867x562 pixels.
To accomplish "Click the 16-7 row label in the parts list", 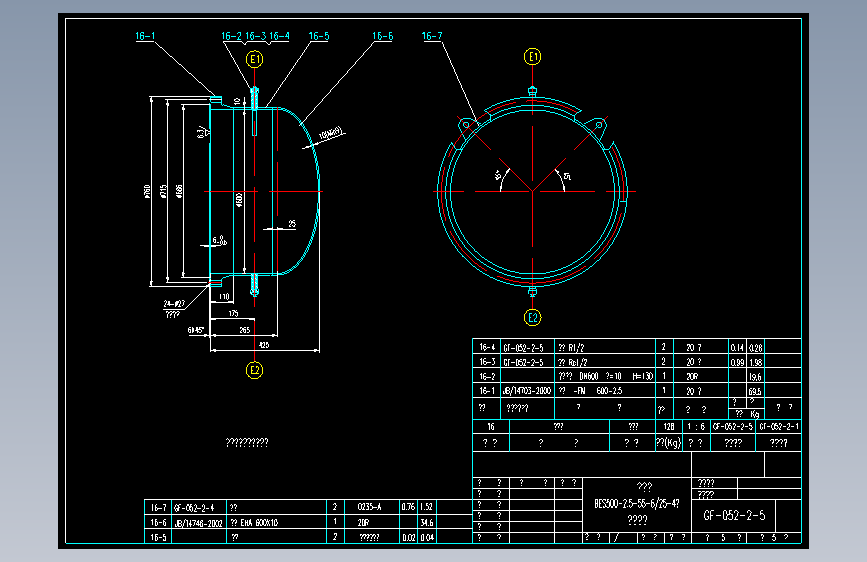I will coord(159,507).
